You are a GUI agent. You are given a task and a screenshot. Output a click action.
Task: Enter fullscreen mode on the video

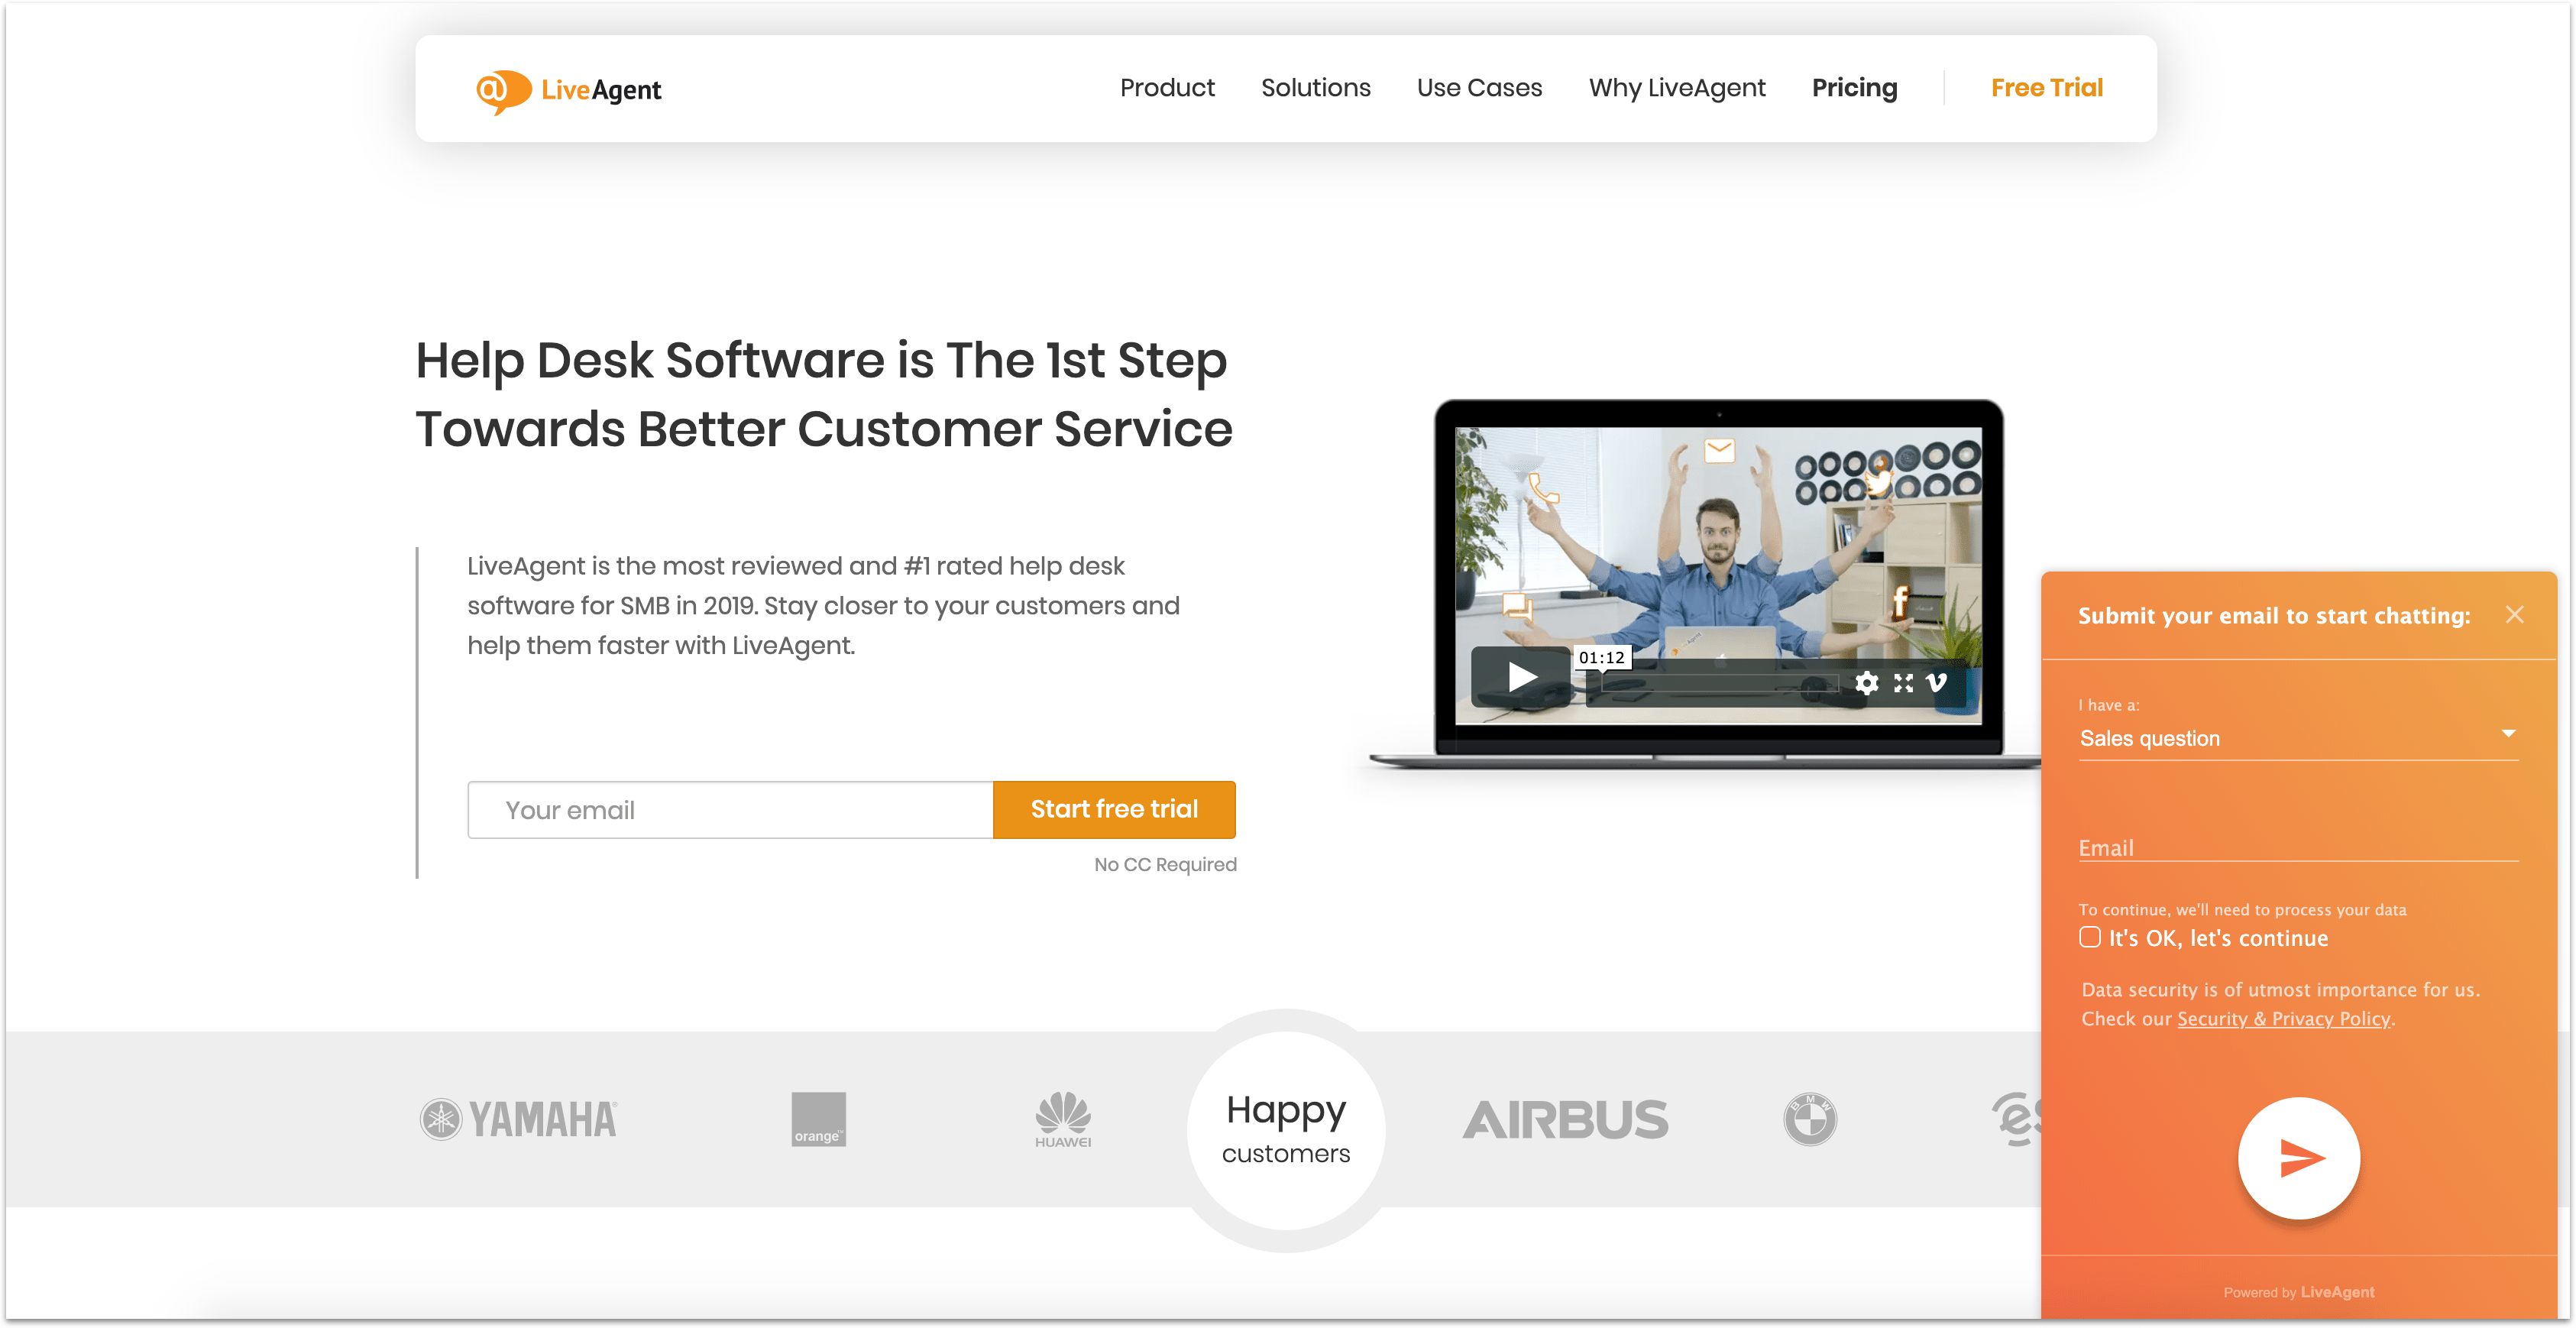coord(1903,683)
